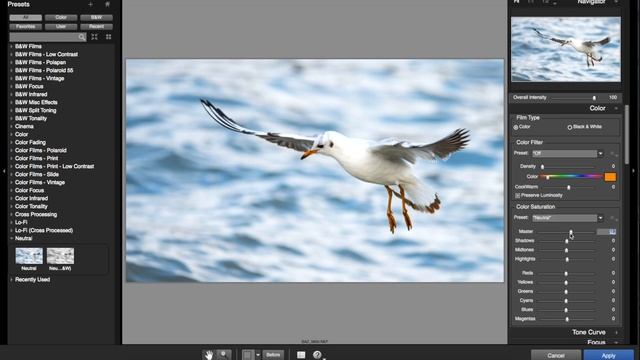Screen dimensions: 640x360
Task: Click the Navigator preview thumbnail
Action: tap(566, 49)
